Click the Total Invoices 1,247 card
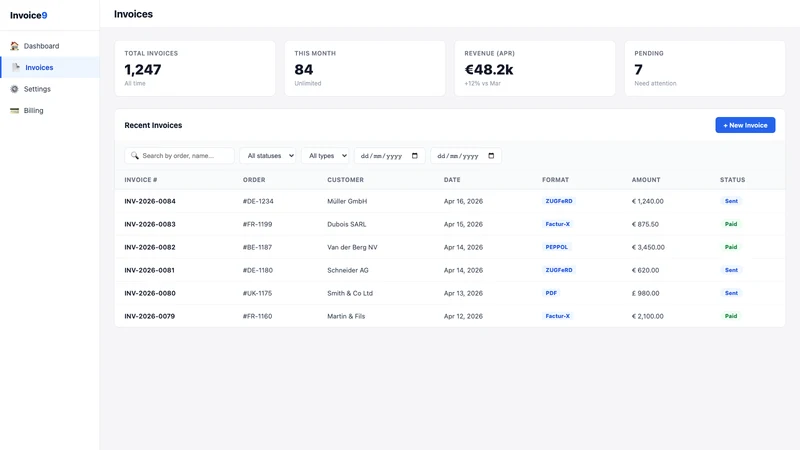The height and width of the screenshot is (450, 800). tap(195, 68)
